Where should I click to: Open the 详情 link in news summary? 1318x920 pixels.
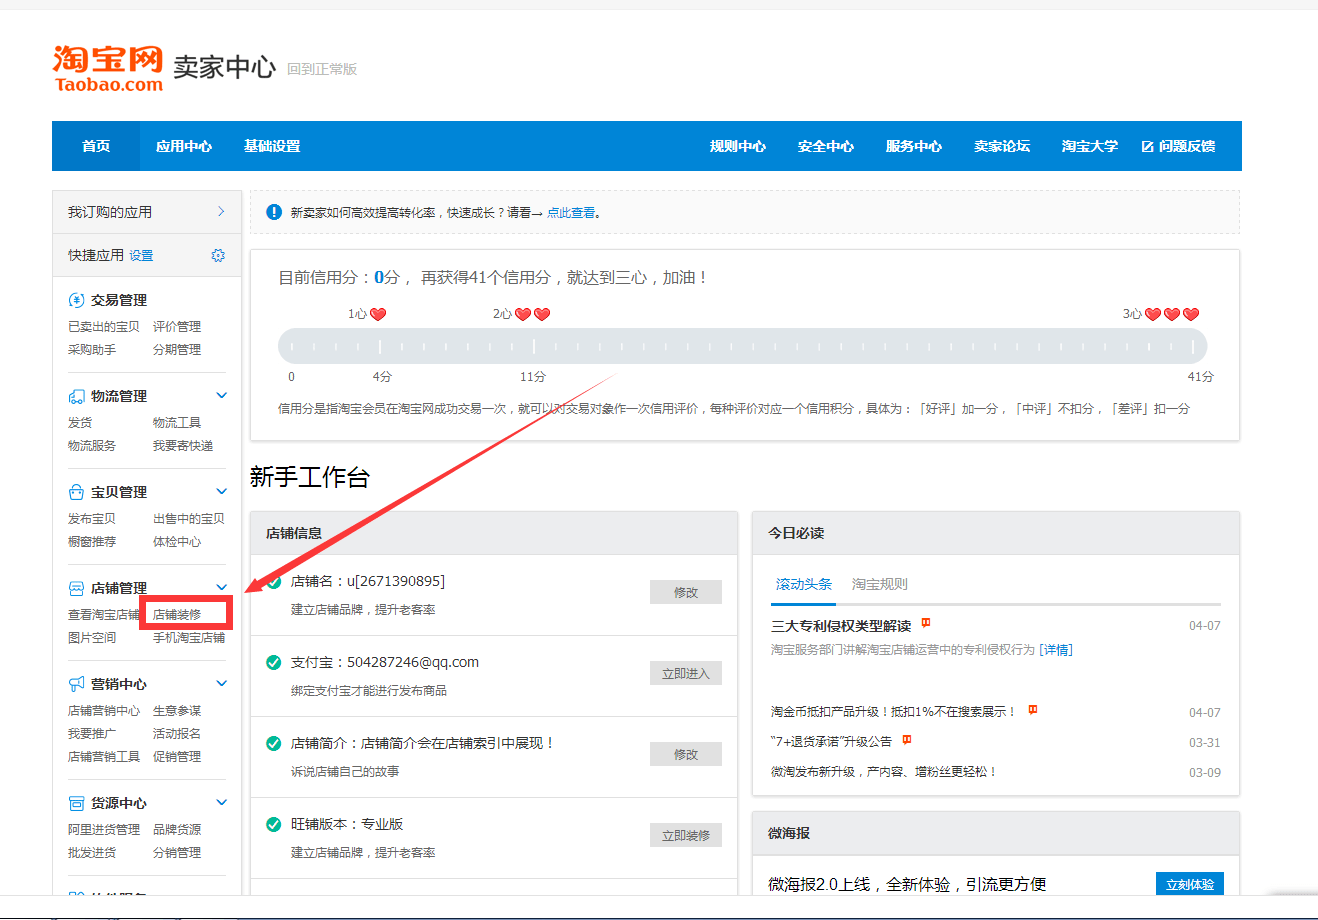point(1055,649)
